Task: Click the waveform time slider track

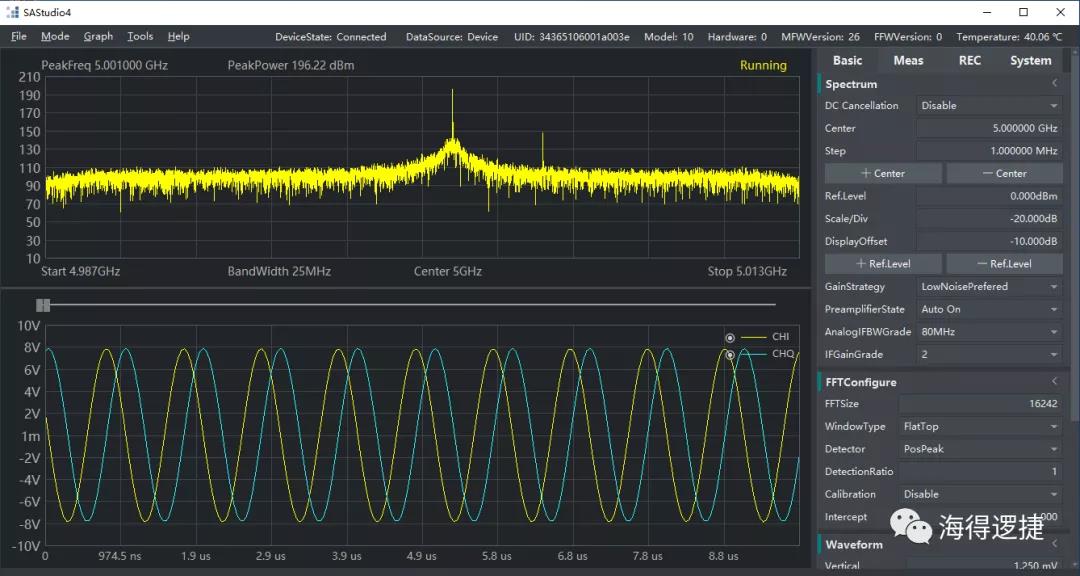Action: (413, 305)
